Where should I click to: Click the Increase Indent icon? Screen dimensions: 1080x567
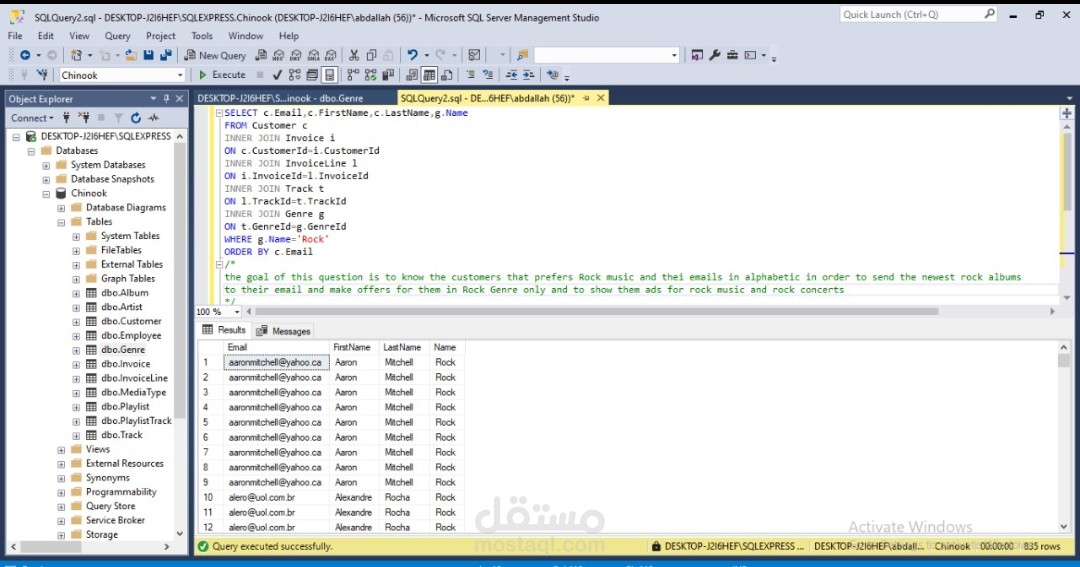pos(528,75)
